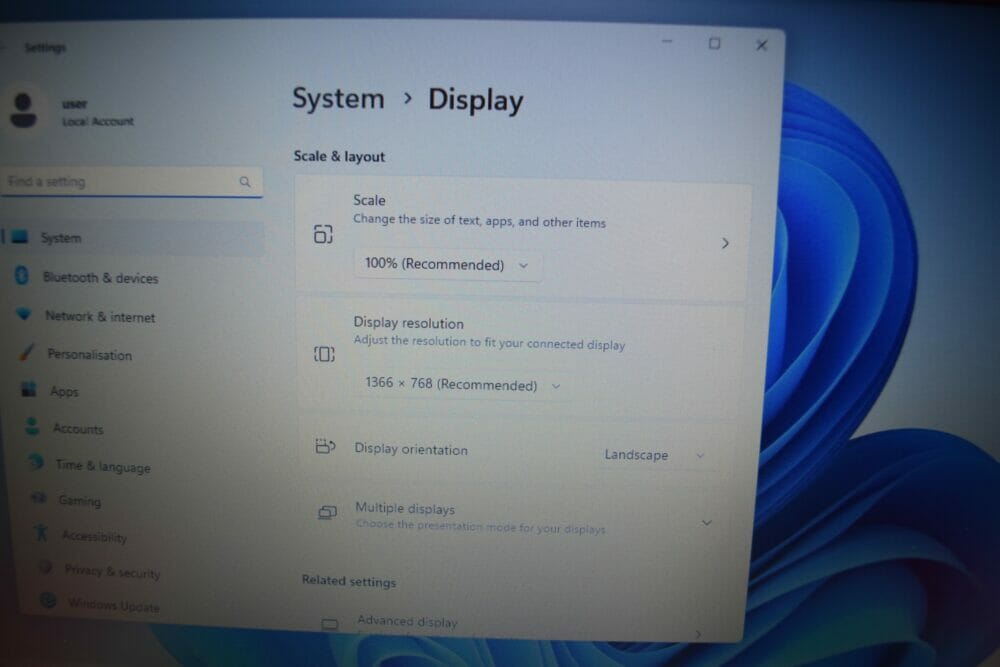The height and width of the screenshot is (667, 1000).
Task: Click the Related settings heading text
Action: tap(349, 581)
